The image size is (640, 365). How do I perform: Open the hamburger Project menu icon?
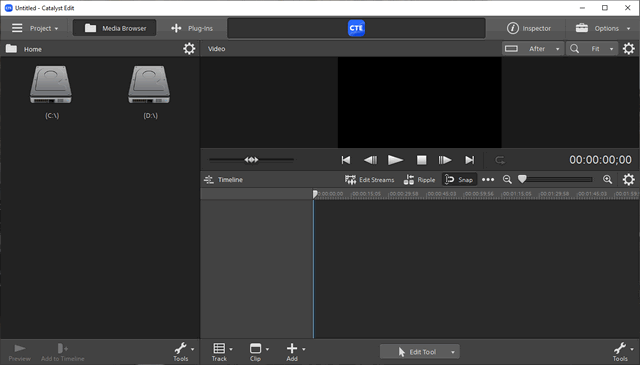(17, 28)
